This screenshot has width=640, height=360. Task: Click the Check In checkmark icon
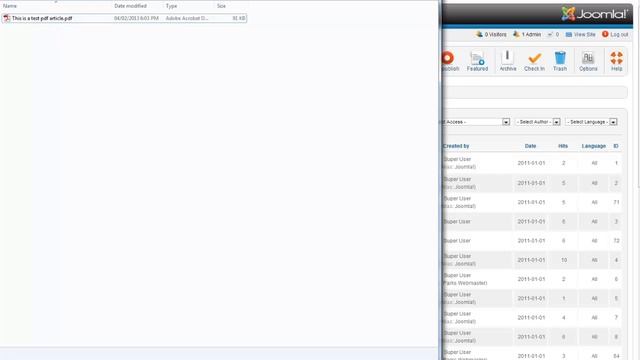click(534, 58)
